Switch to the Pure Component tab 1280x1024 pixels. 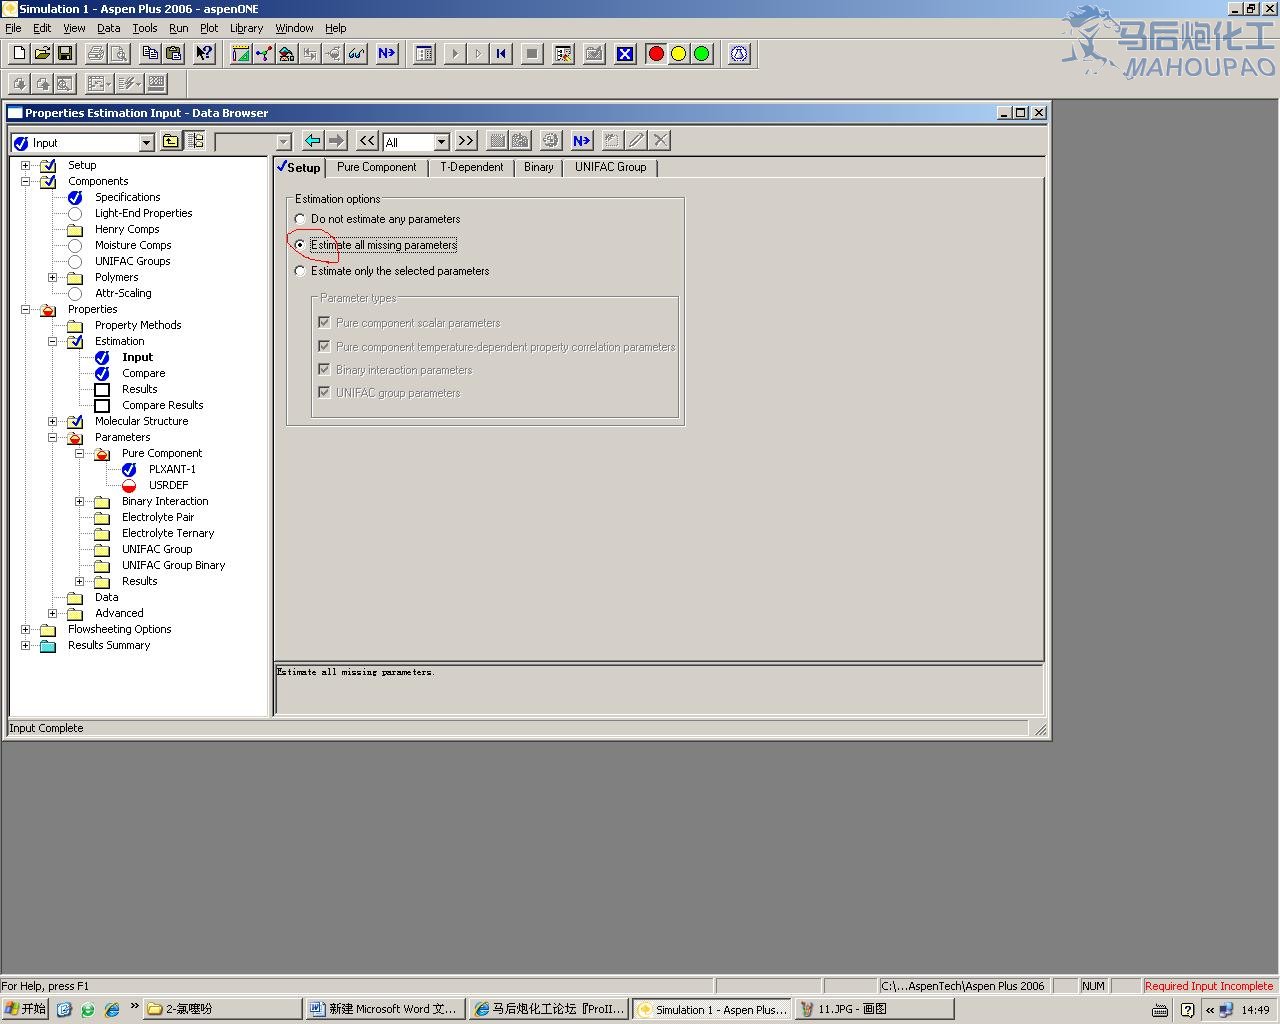[377, 167]
